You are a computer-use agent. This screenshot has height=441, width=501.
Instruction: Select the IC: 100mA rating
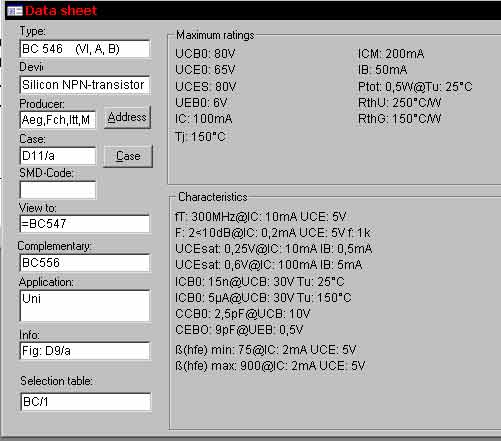click(204, 119)
